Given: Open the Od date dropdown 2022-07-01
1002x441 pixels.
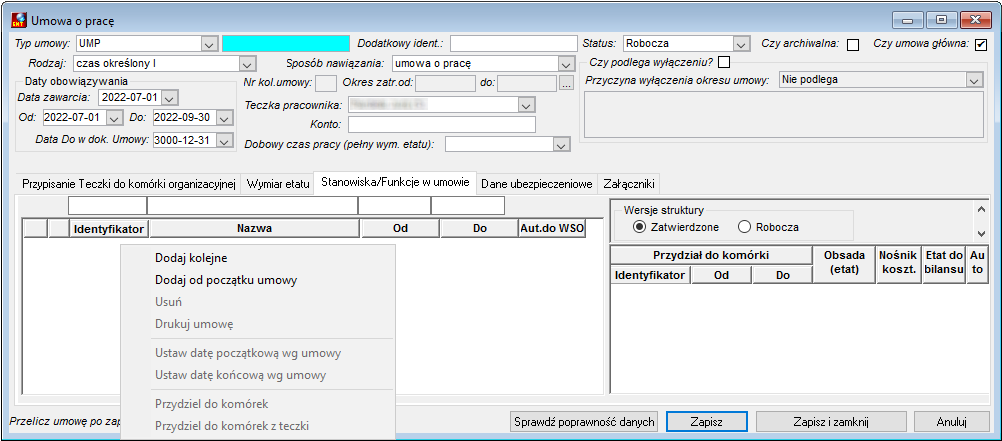Looking at the screenshot, I should click(114, 118).
